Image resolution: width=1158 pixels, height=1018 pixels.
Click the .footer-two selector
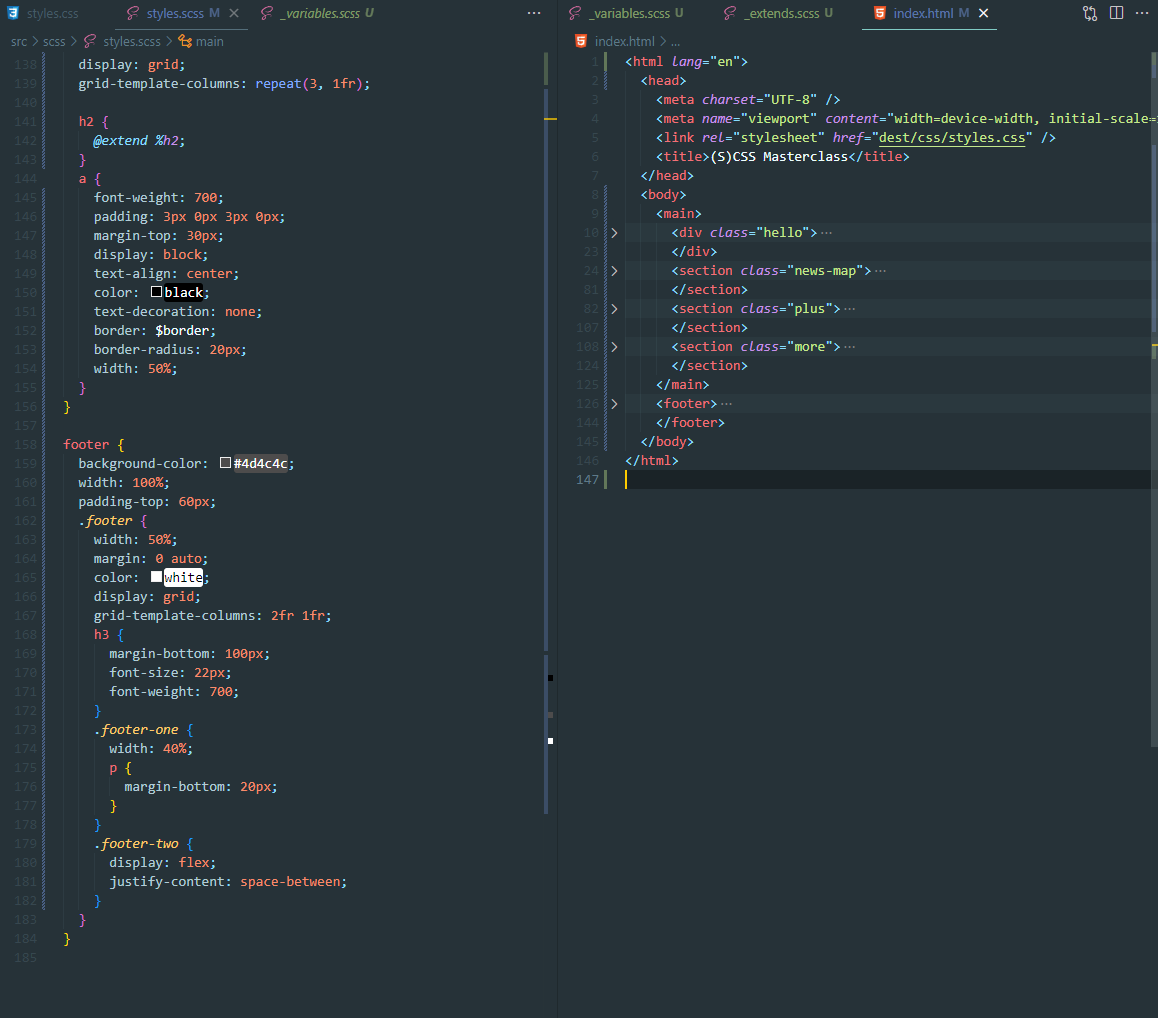point(136,843)
